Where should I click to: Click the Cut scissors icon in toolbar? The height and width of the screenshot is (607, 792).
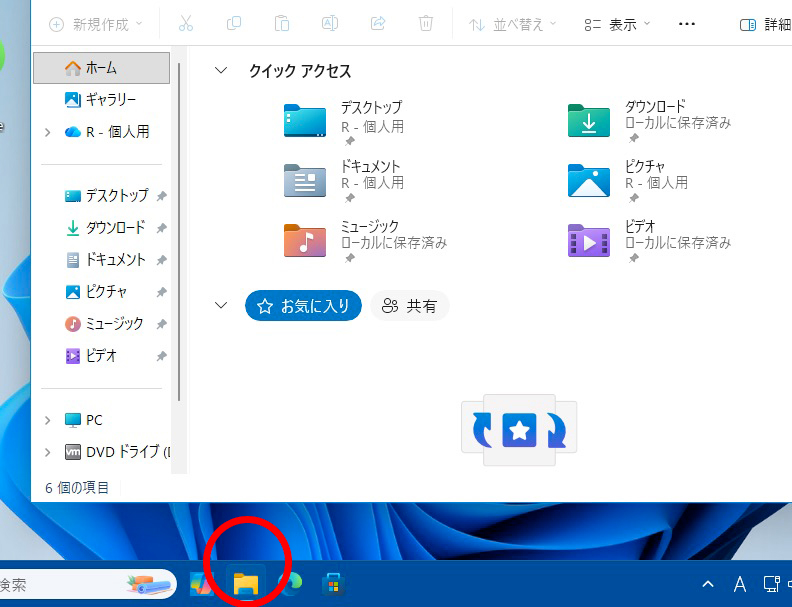(x=186, y=24)
